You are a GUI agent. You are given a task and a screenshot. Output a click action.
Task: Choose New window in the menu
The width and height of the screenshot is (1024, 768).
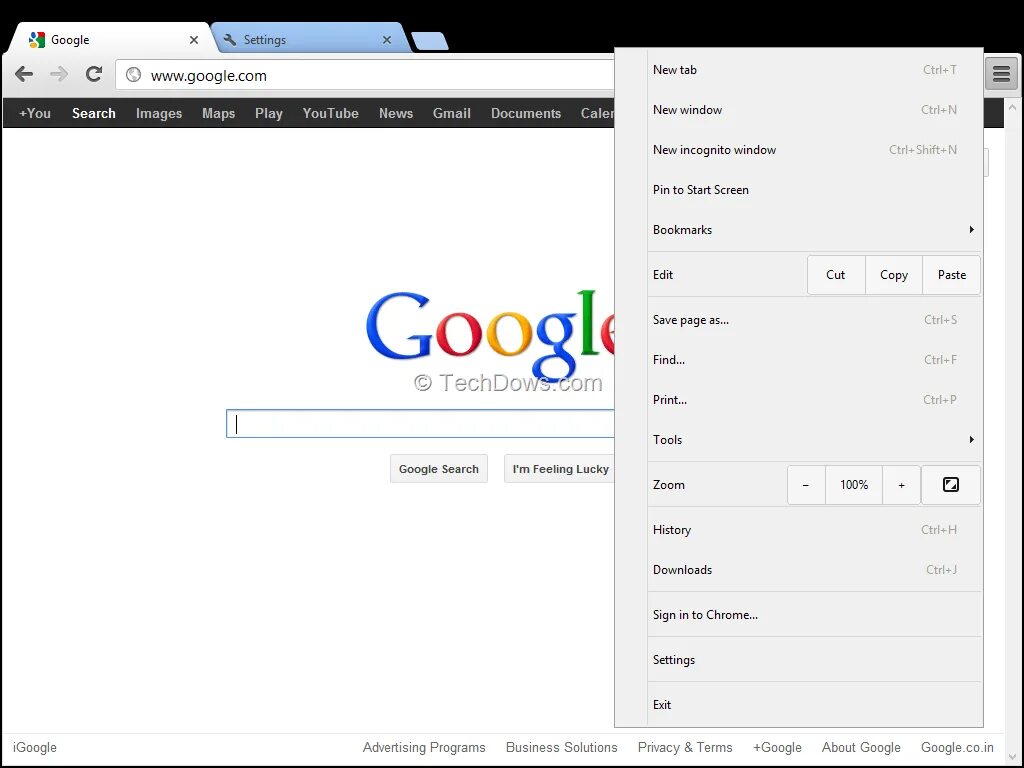coord(814,110)
